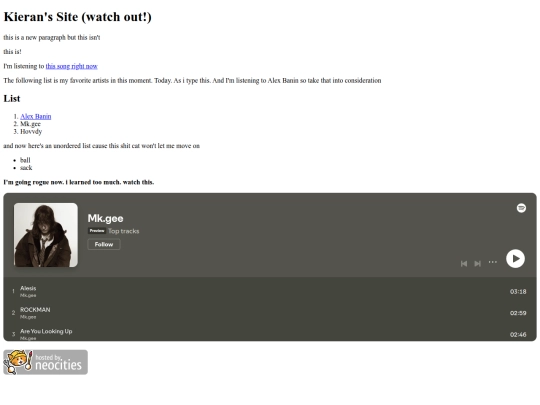540x405 pixels.
Task: Click the 'sack' bullet item
Action: (x=26, y=168)
